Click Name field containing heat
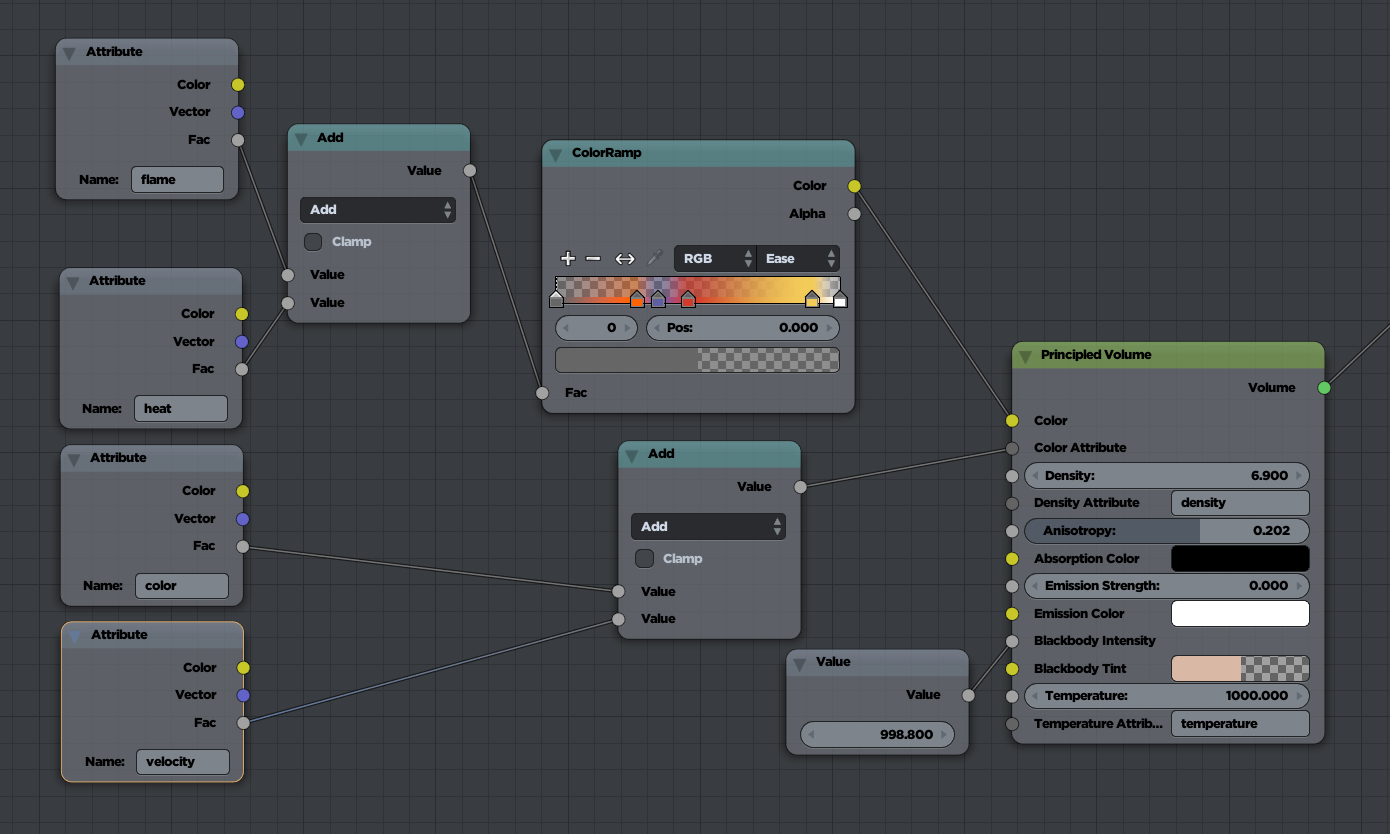This screenshot has height=834, width=1390. tap(181, 409)
